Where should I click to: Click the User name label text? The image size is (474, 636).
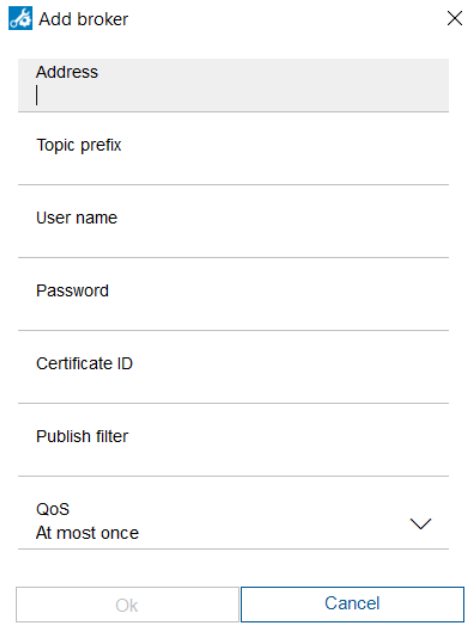tap(77, 218)
